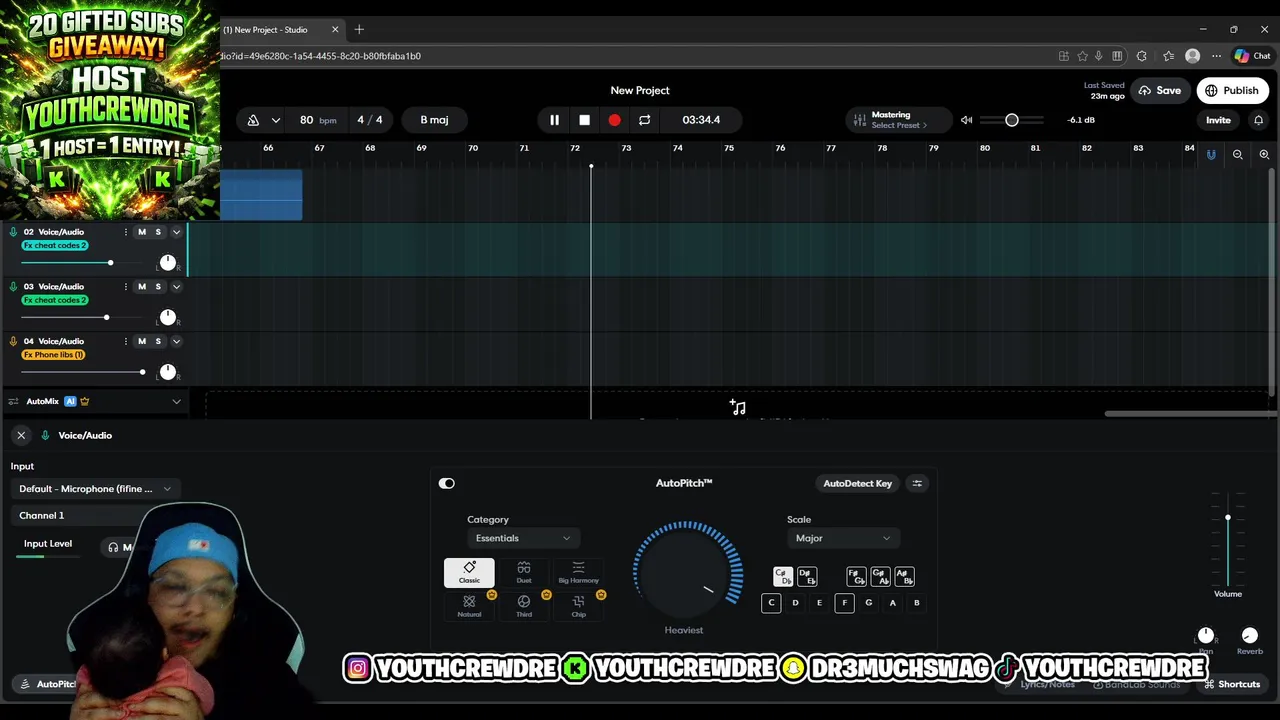
Task: Toggle the F note key
Action: (844, 603)
